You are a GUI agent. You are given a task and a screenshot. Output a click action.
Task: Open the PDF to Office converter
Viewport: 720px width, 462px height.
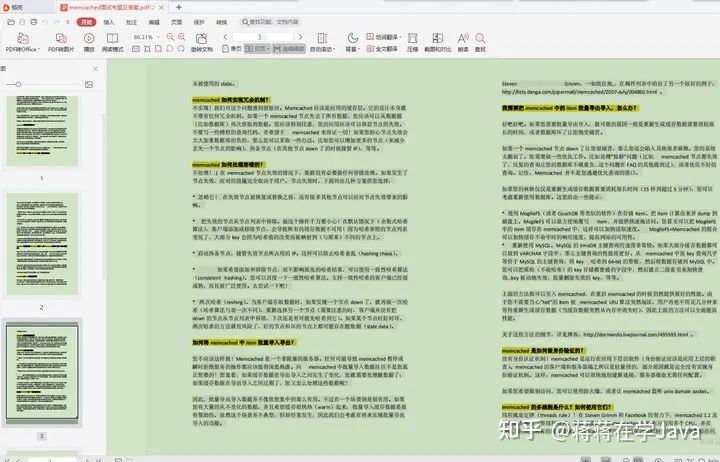pyautogui.click(x=22, y=42)
